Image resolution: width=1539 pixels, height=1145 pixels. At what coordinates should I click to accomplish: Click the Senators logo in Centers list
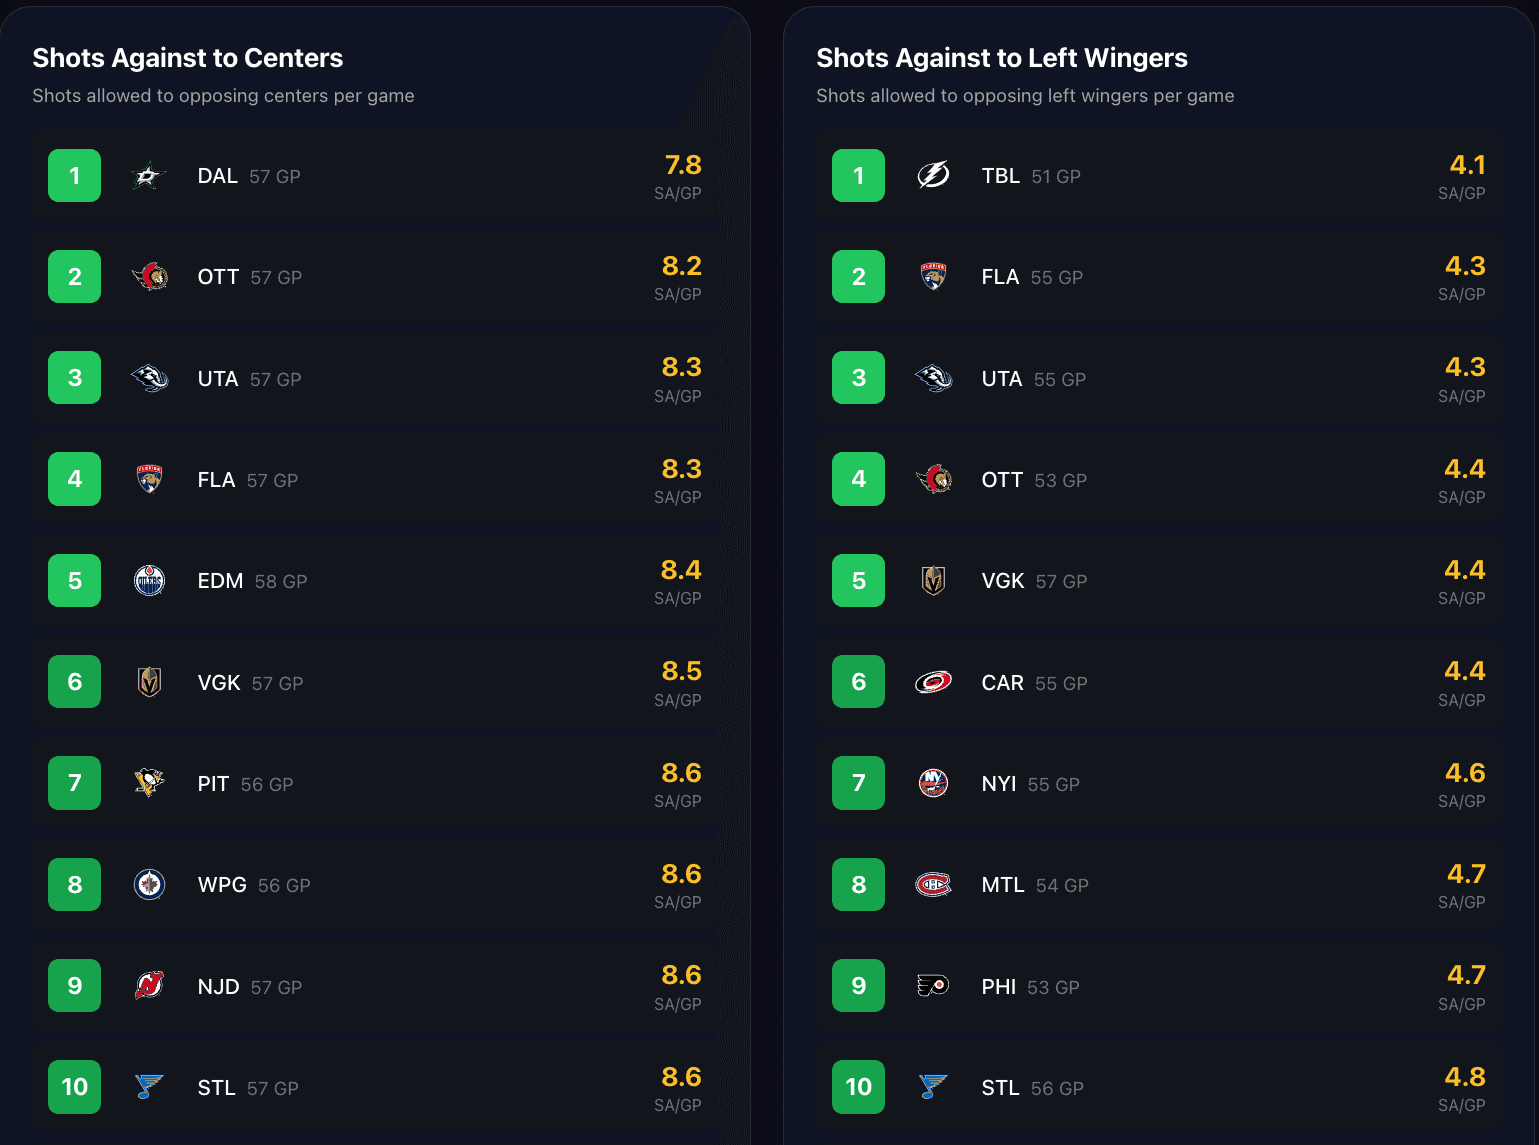point(149,277)
